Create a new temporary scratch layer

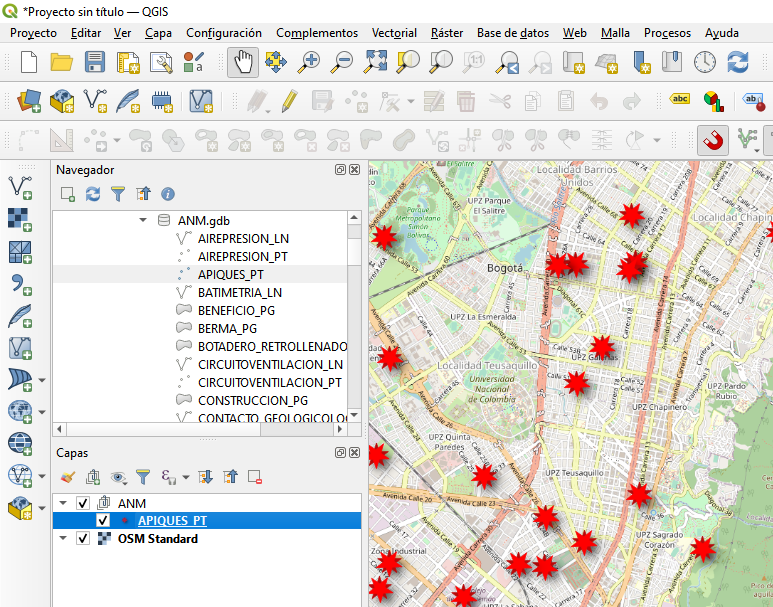161,101
